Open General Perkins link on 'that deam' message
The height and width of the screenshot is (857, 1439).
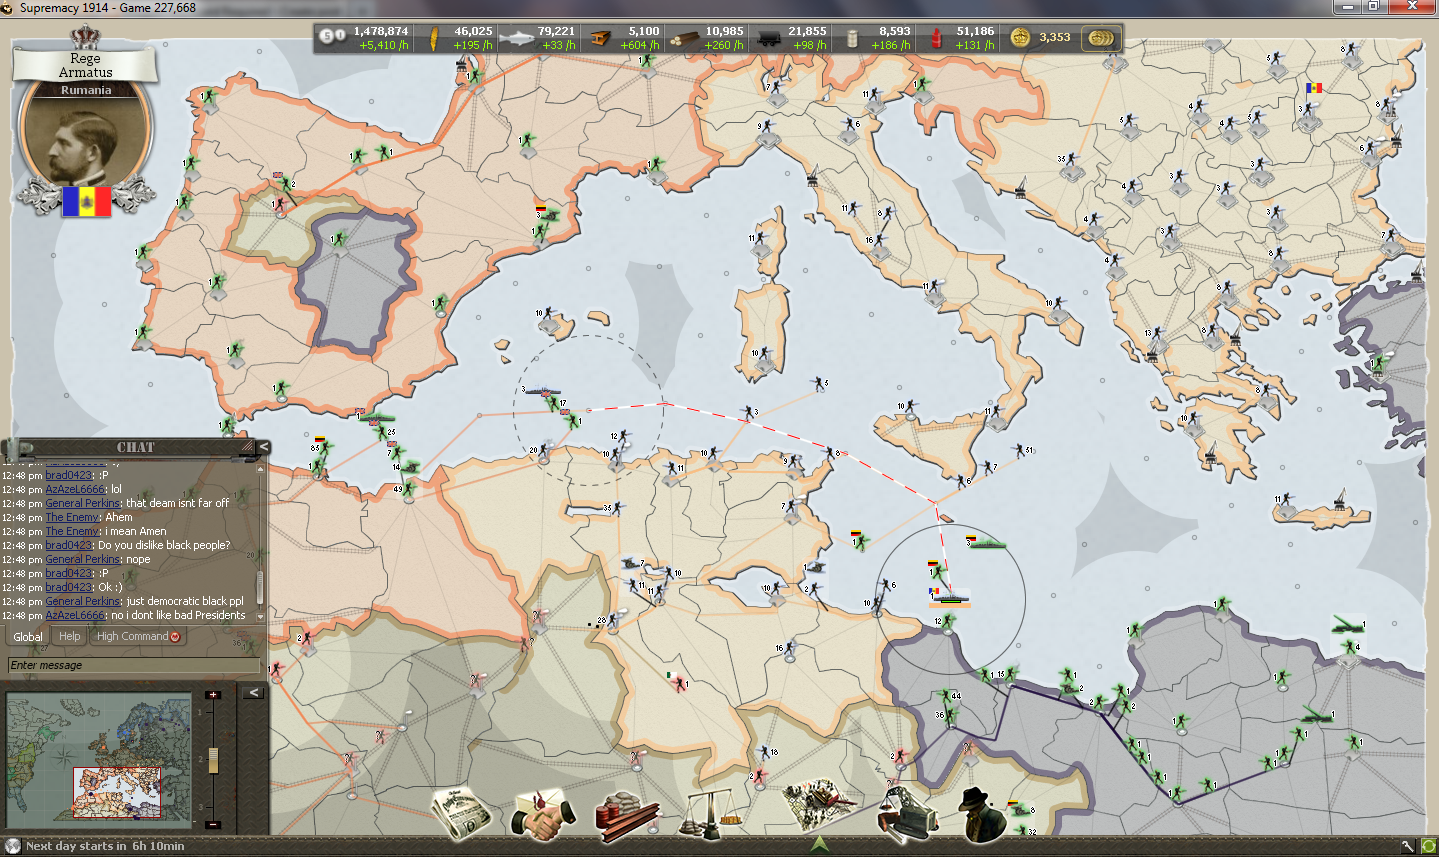pyautogui.click(x=83, y=504)
